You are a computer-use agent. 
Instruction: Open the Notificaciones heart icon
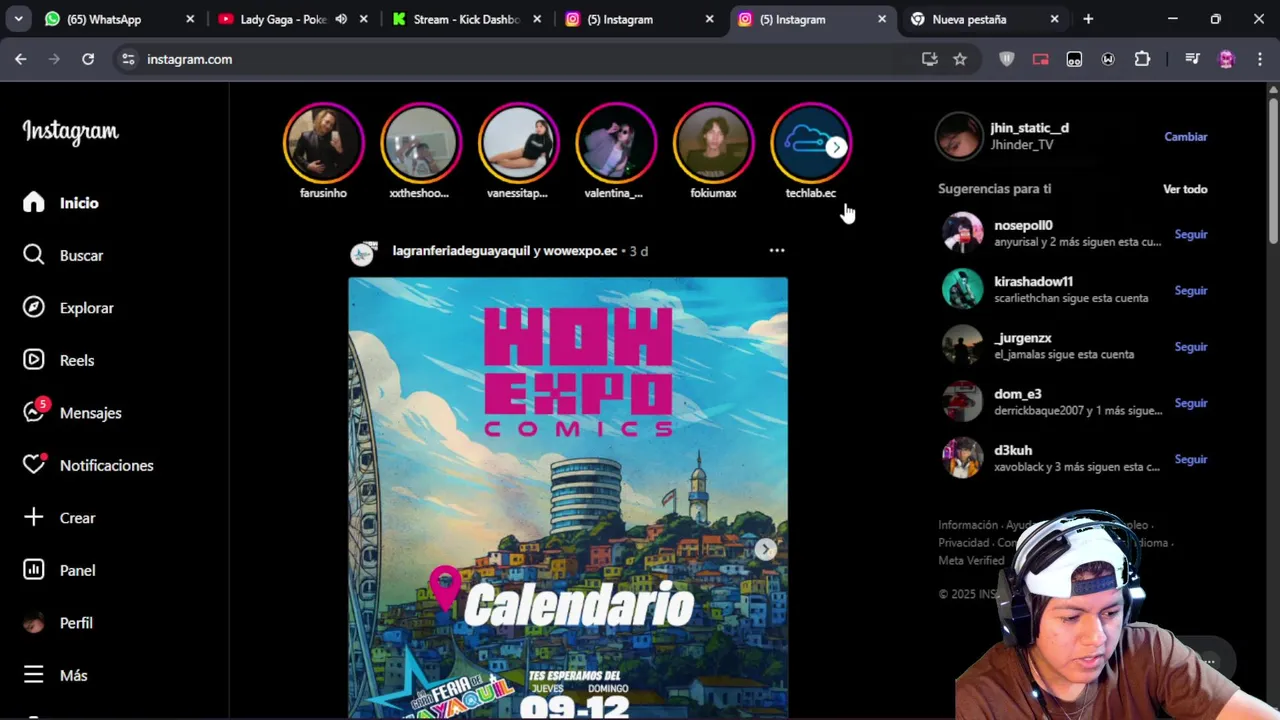pyautogui.click(x=34, y=465)
